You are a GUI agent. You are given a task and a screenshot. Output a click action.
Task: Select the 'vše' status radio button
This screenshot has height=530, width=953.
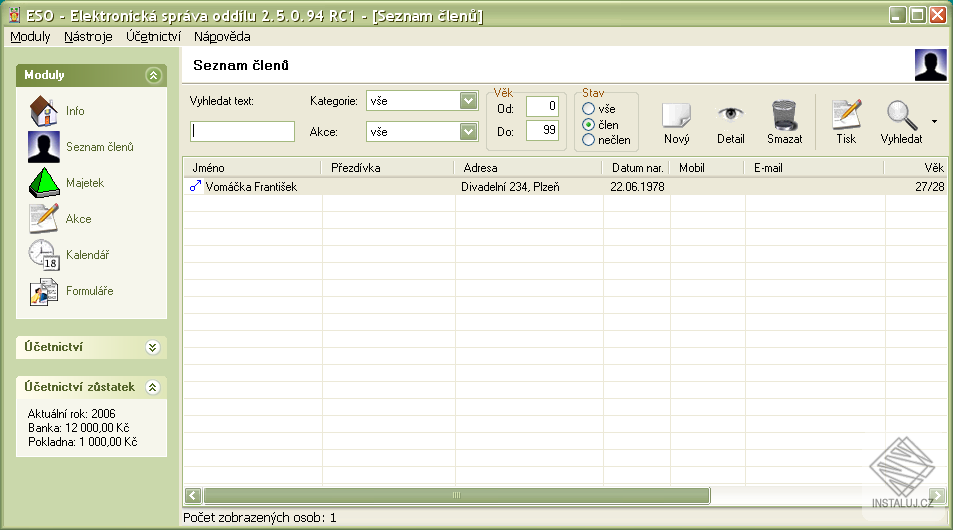pyautogui.click(x=589, y=109)
